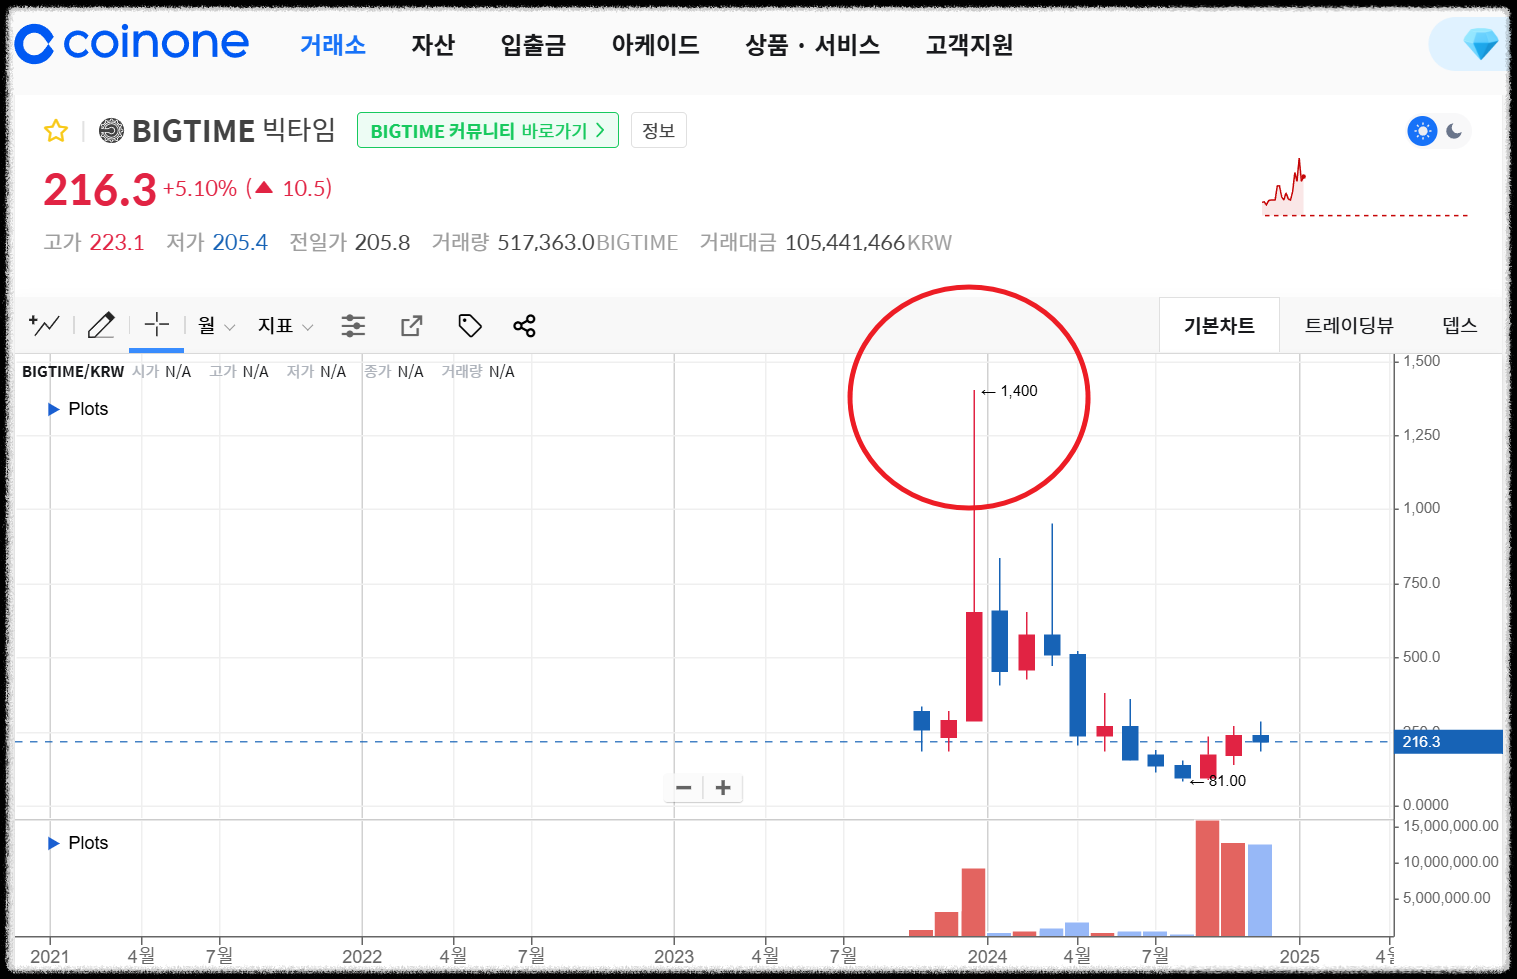
Task: Switch to light mode sun icon
Action: [x=1422, y=131]
